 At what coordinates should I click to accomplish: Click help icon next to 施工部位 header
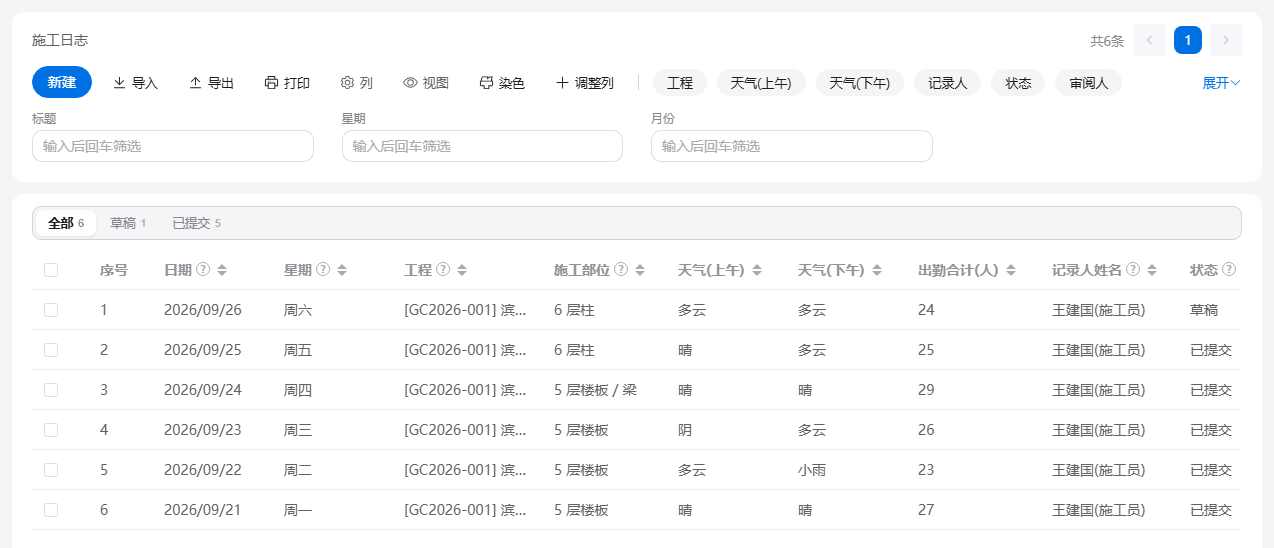coord(621,270)
